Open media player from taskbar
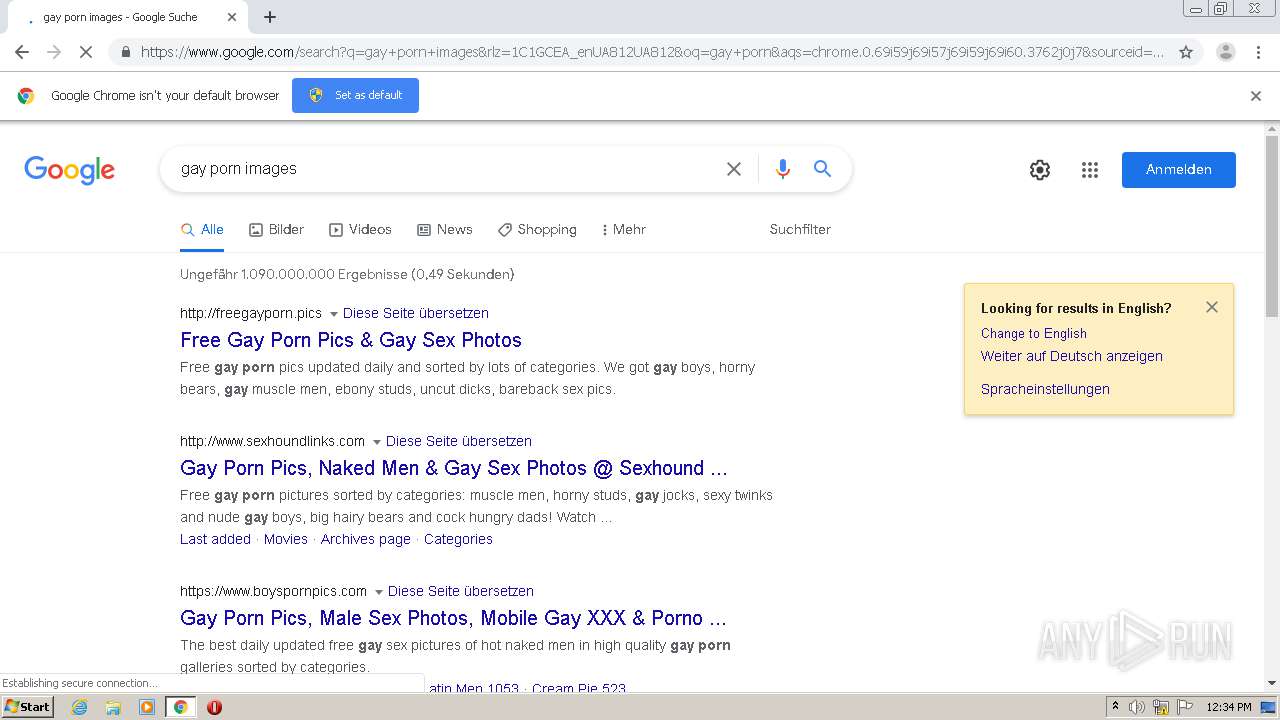1280x720 pixels. point(147,707)
